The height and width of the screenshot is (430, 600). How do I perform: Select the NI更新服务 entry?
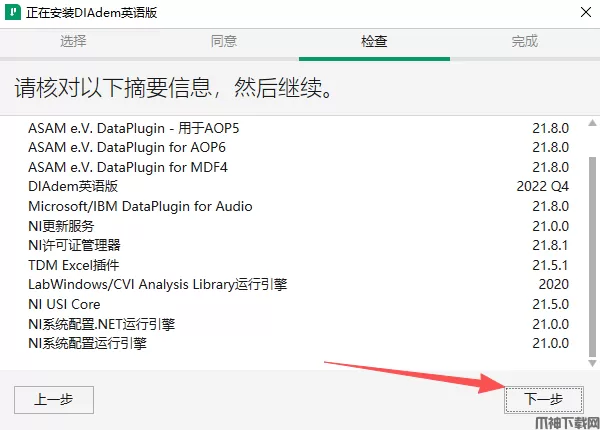pos(298,226)
